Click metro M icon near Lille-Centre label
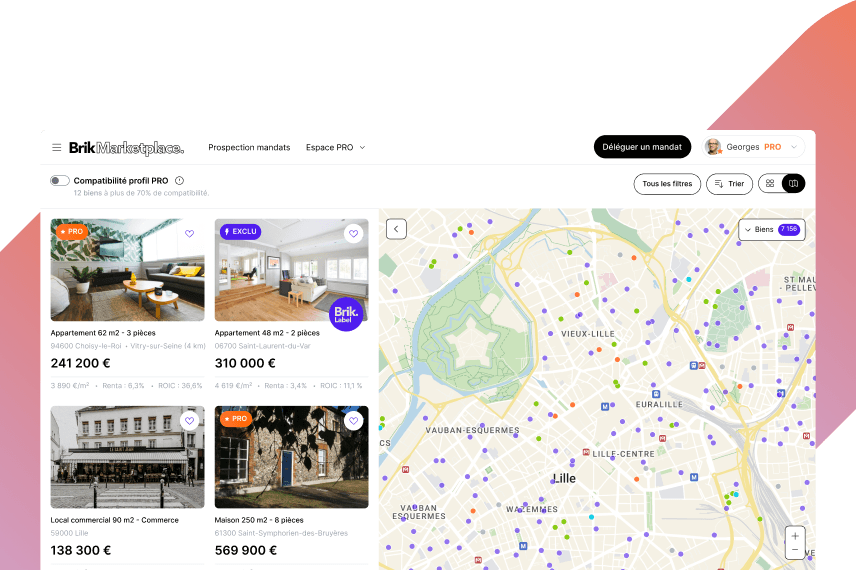 pos(586,453)
